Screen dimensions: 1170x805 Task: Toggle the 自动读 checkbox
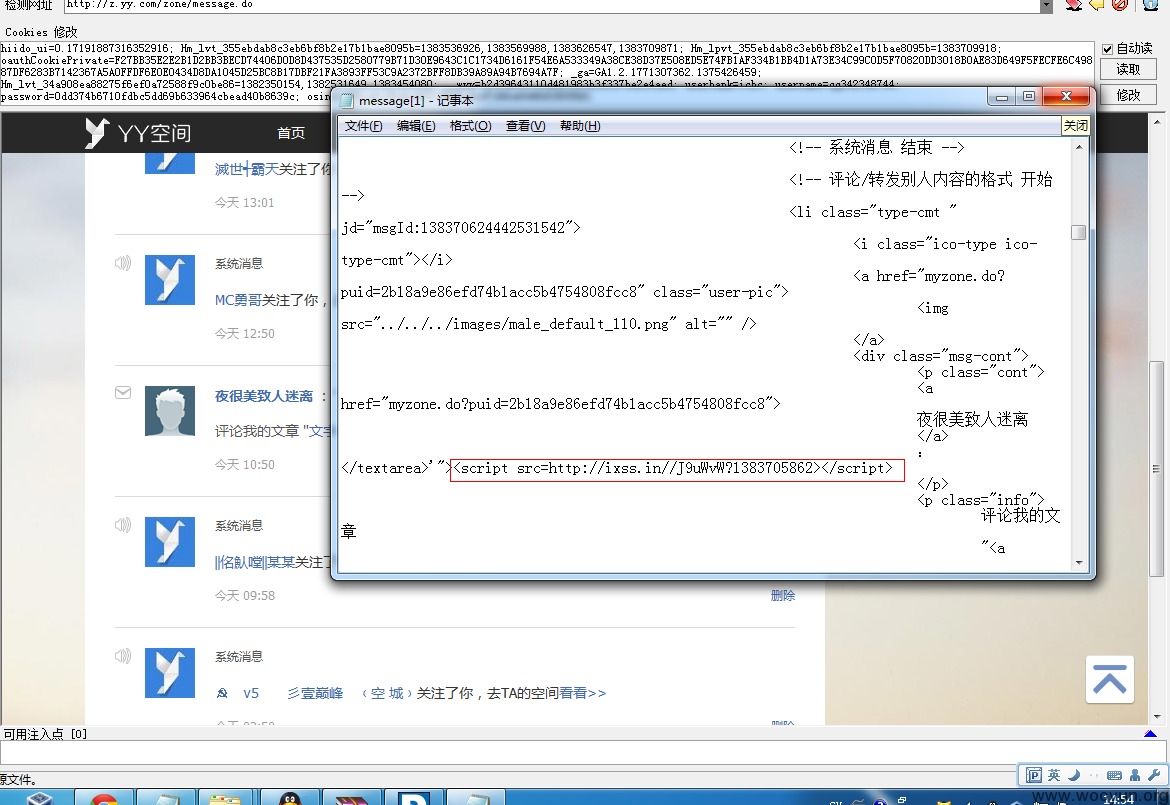[1107, 49]
